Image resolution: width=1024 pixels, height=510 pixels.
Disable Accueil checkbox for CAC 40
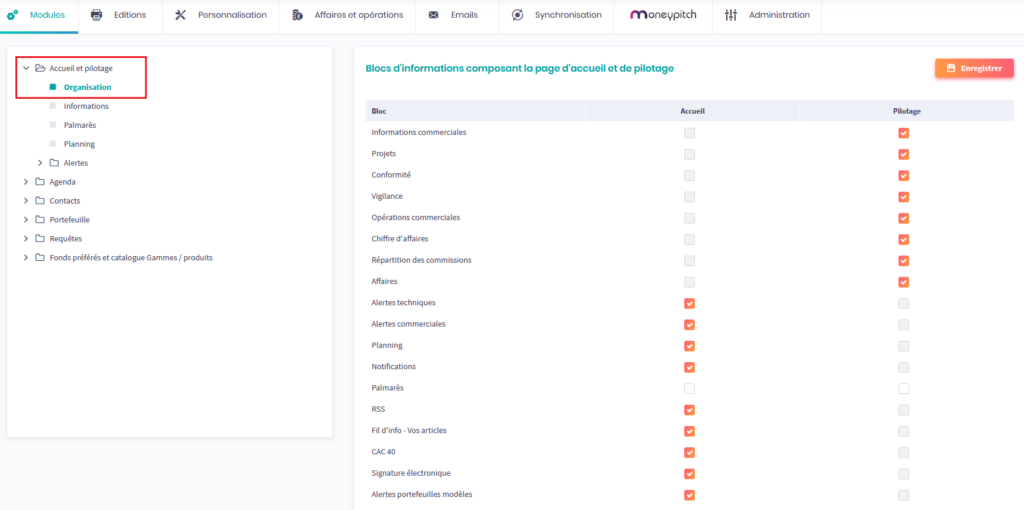point(689,452)
